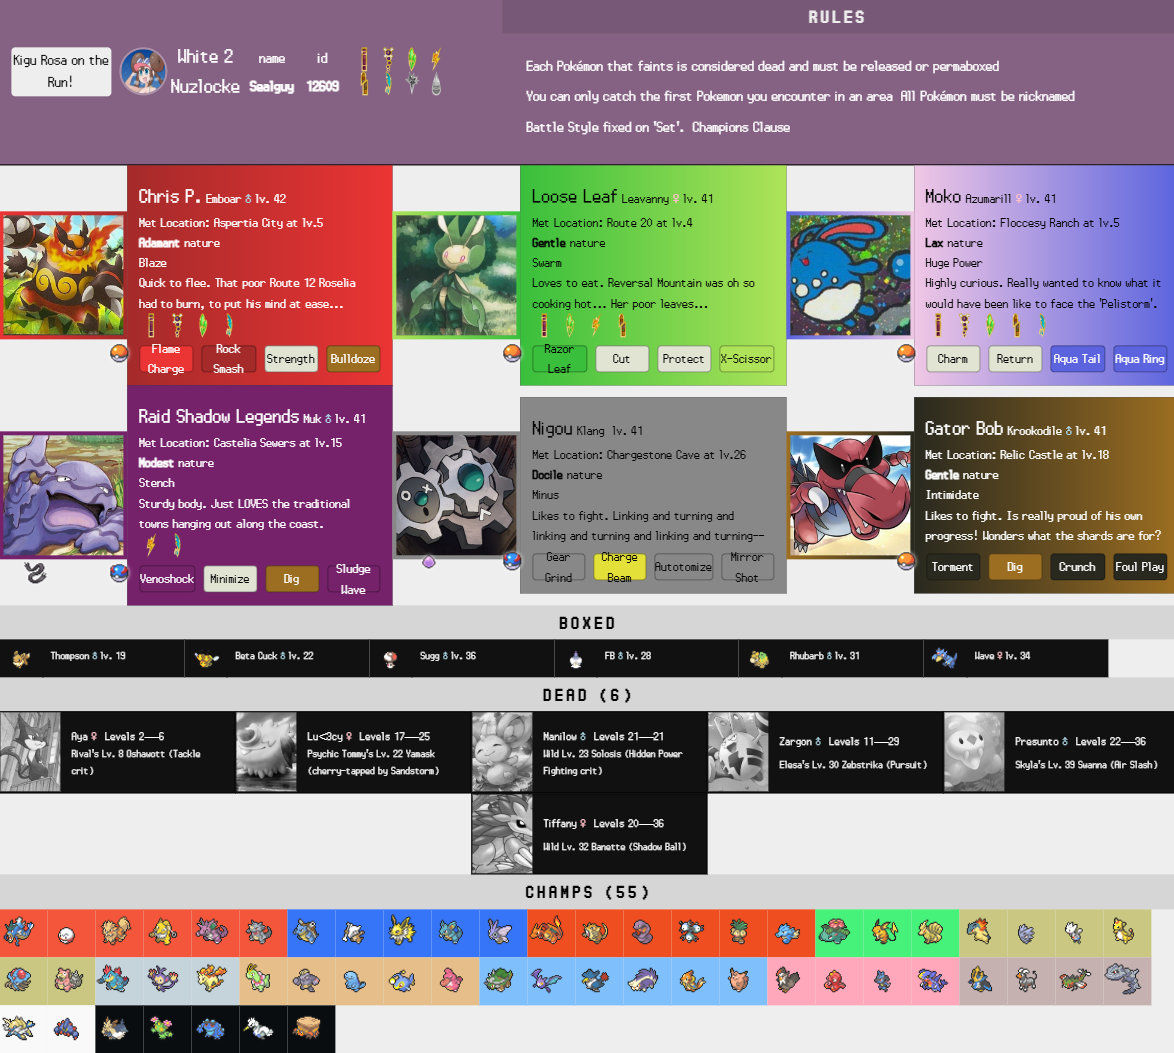Select Gator Bob's Crunch move

pyautogui.click(x=1077, y=567)
